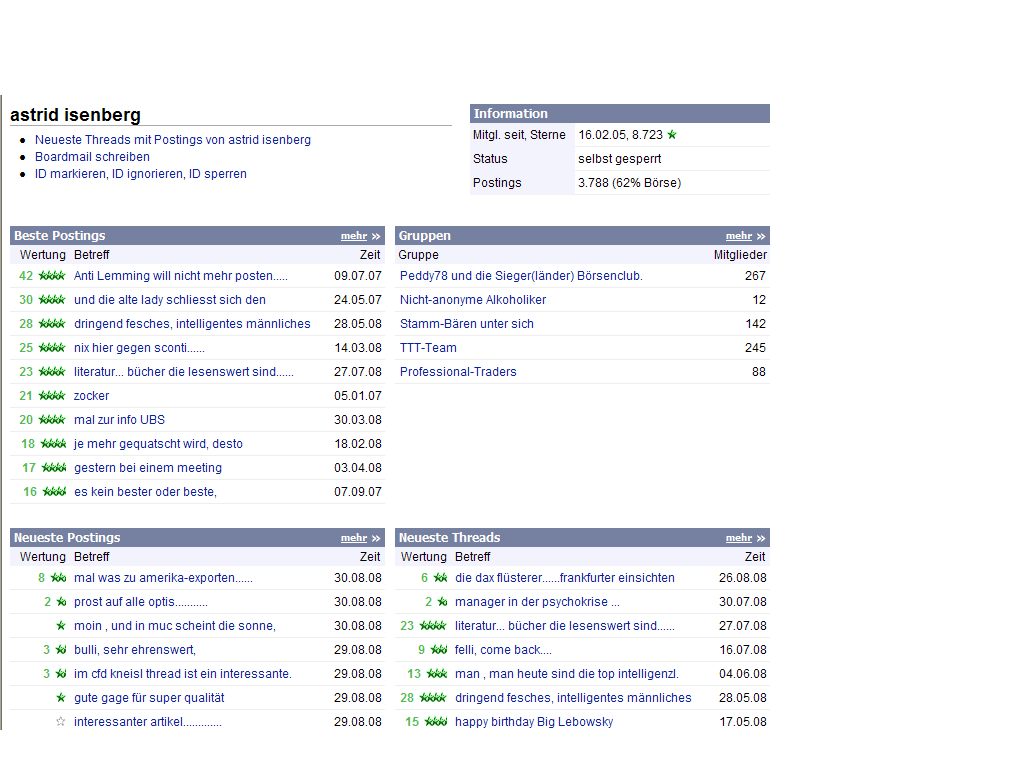Open Boardmail schreiben link
This screenshot has width=1024, height=768.
coord(92,157)
